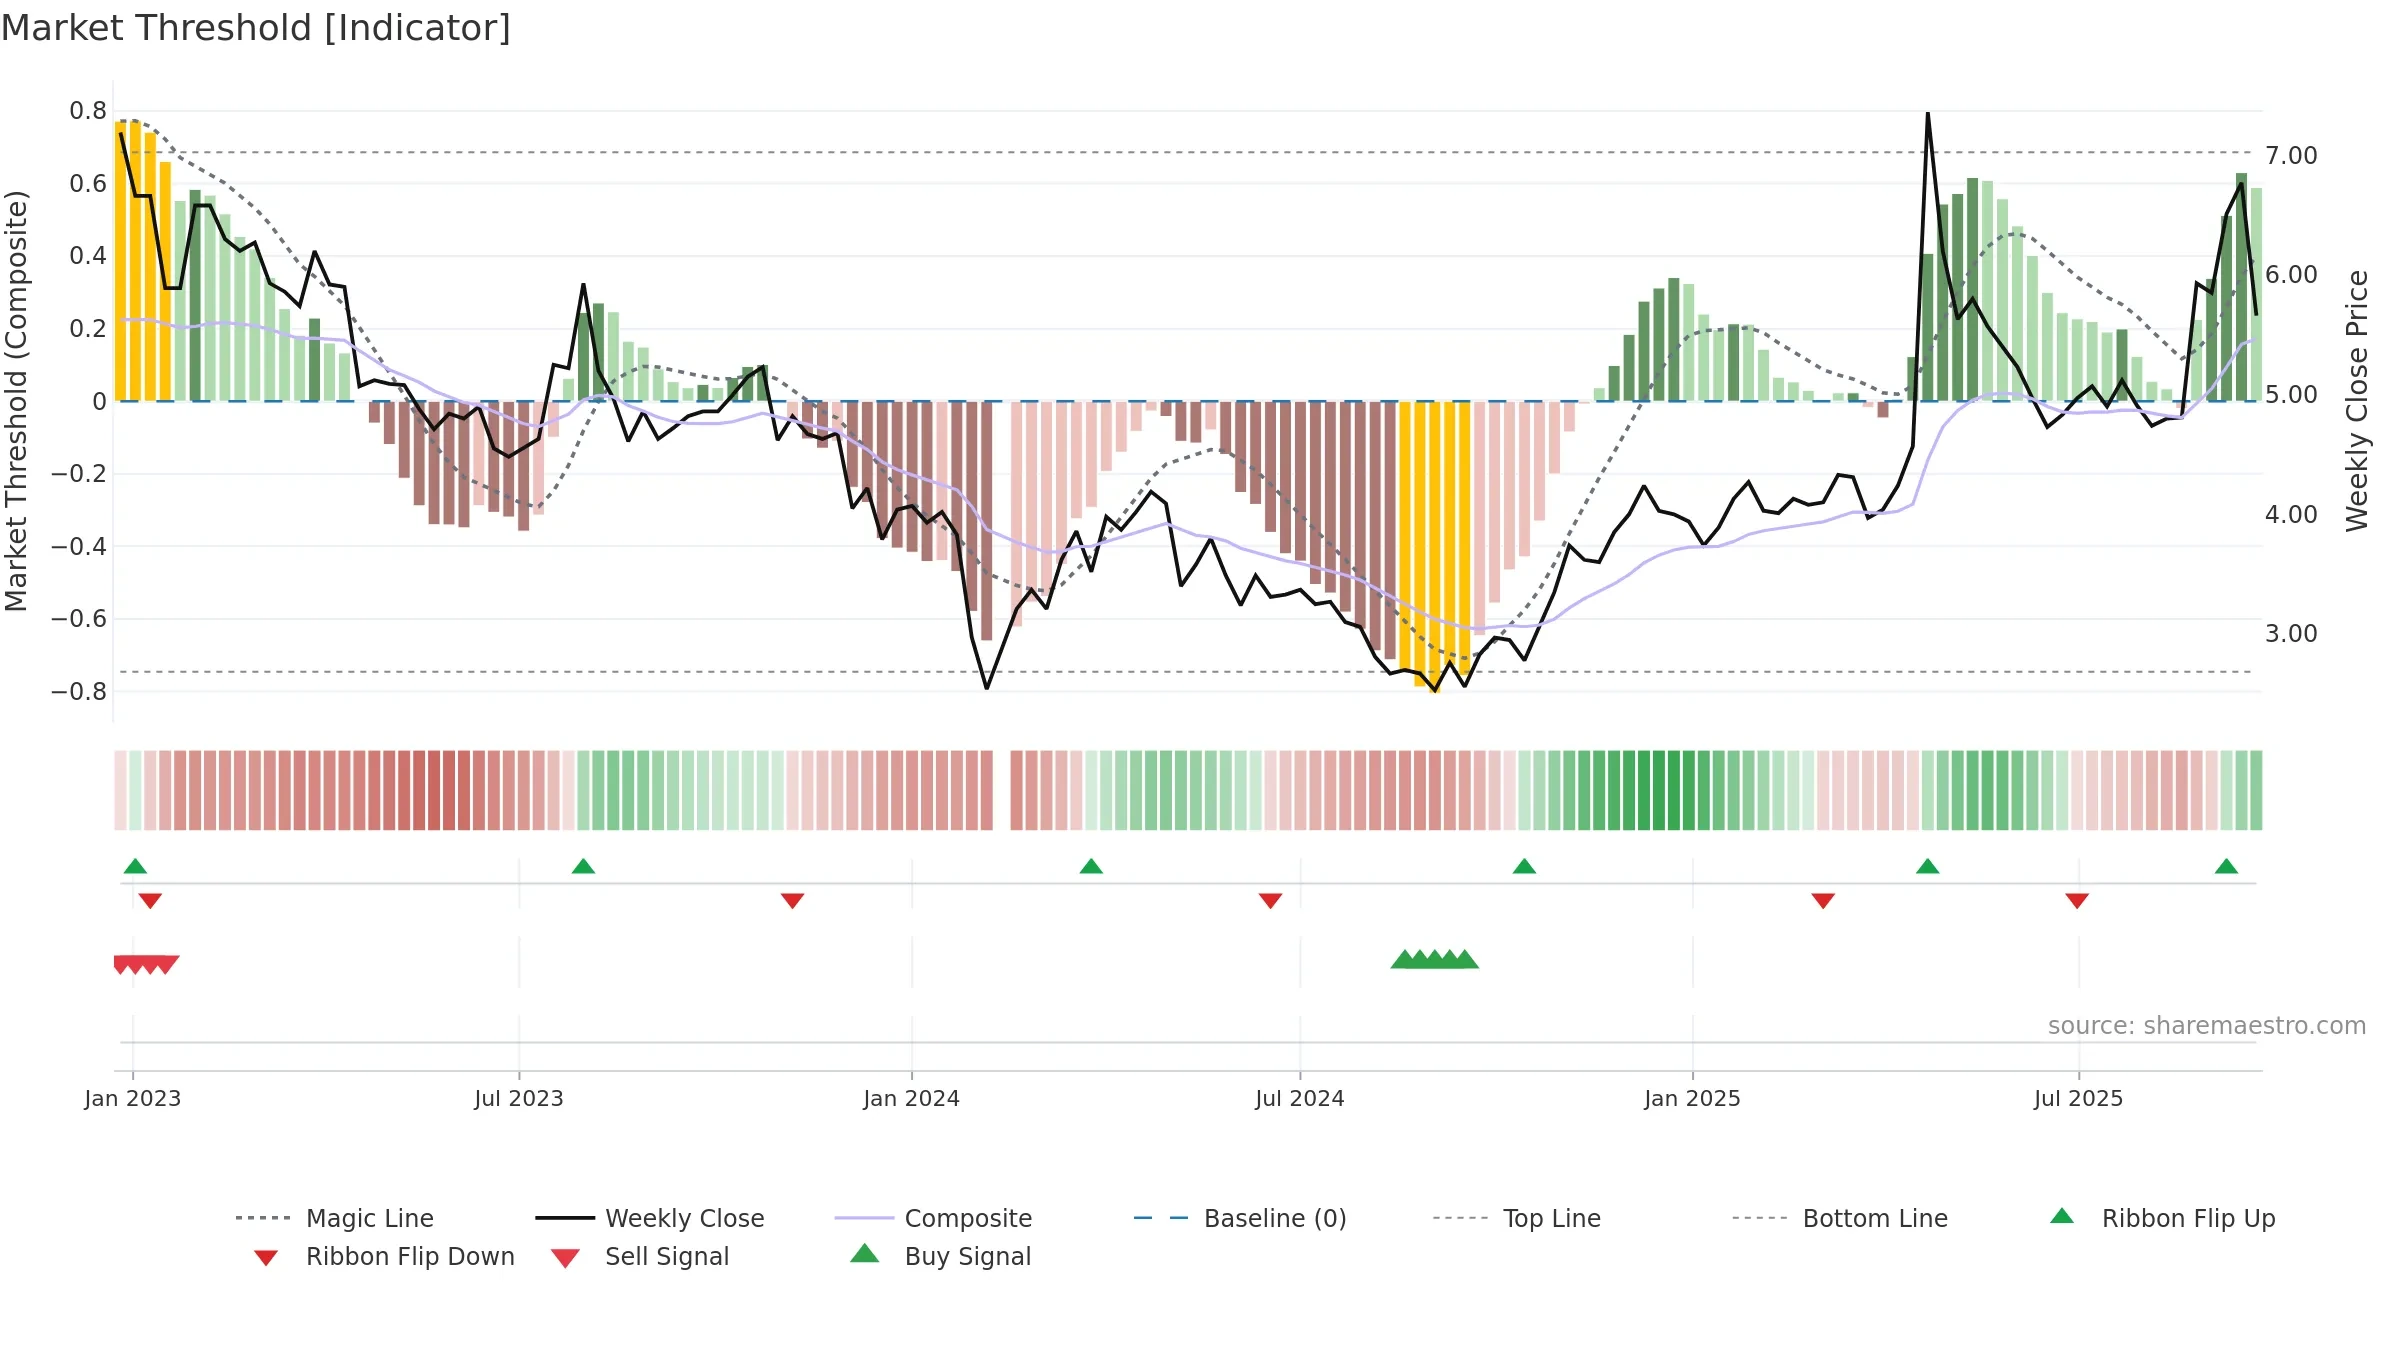Click the Market Threshold [Indicator] chart title
This screenshot has width=2400, height=1350.
click(256, 28)
